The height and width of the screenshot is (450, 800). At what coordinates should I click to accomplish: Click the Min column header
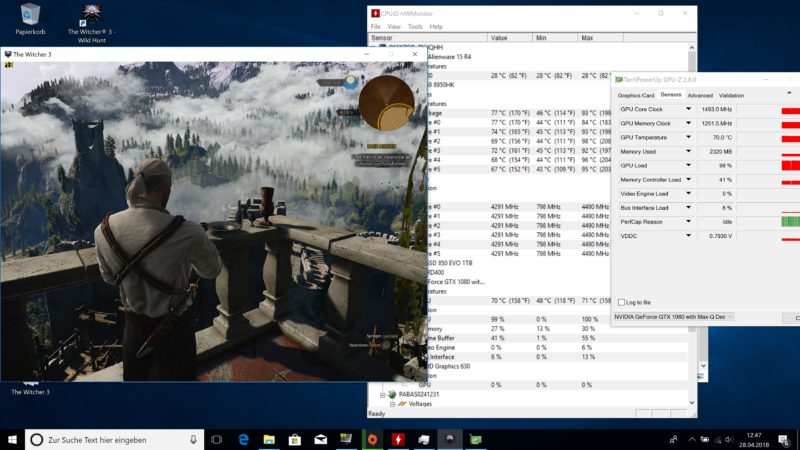[555, 38]
